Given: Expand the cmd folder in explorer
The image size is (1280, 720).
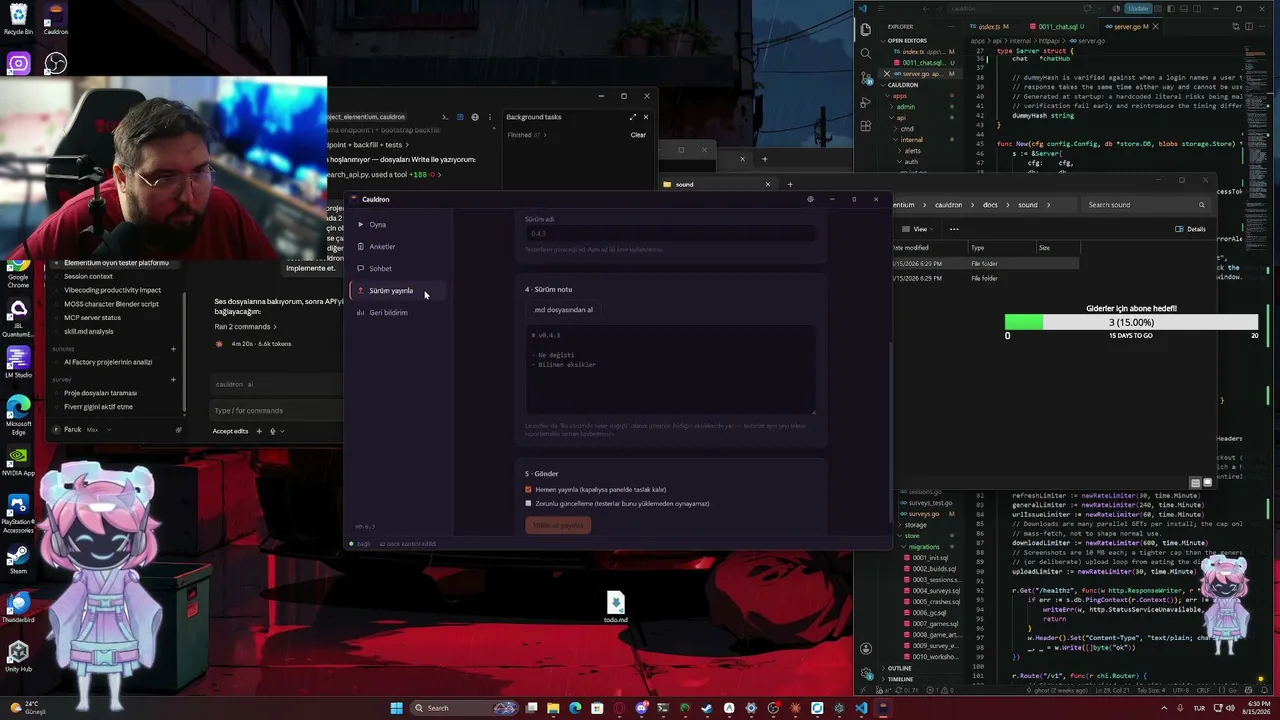Looking at the screenshot, I should pos(906,129).
